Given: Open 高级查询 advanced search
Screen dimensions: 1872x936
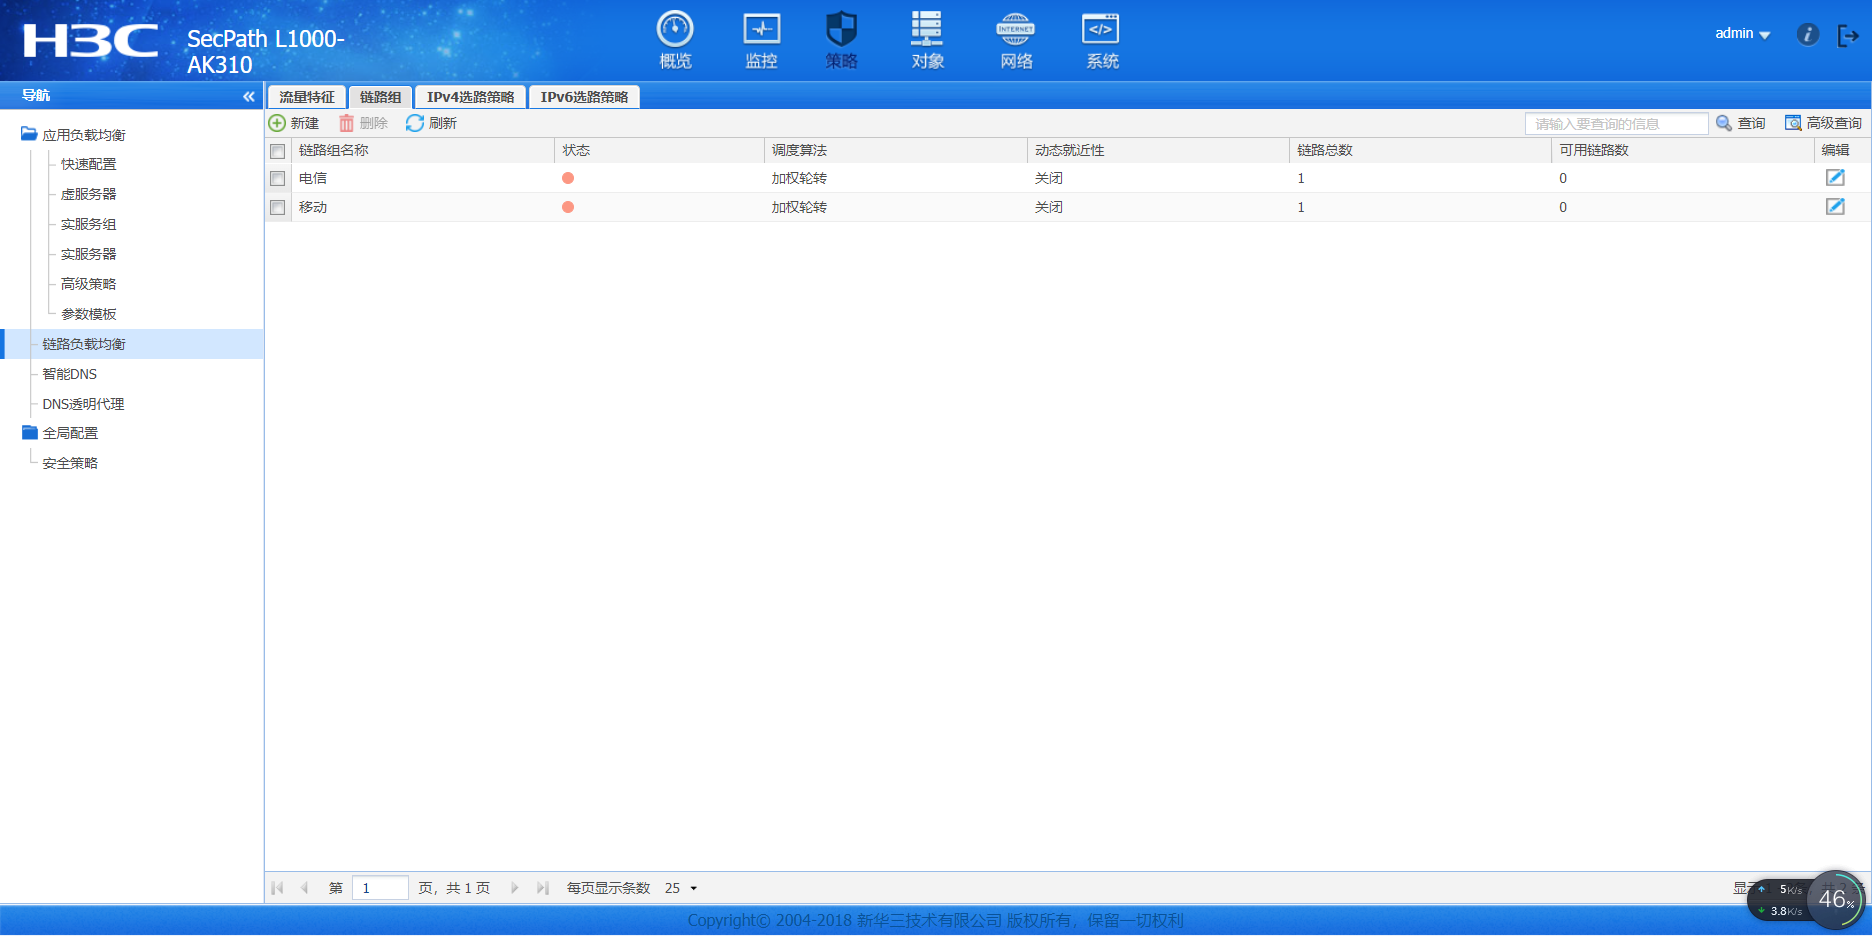Looking at the screenshot, I should tap(1823, 123).
